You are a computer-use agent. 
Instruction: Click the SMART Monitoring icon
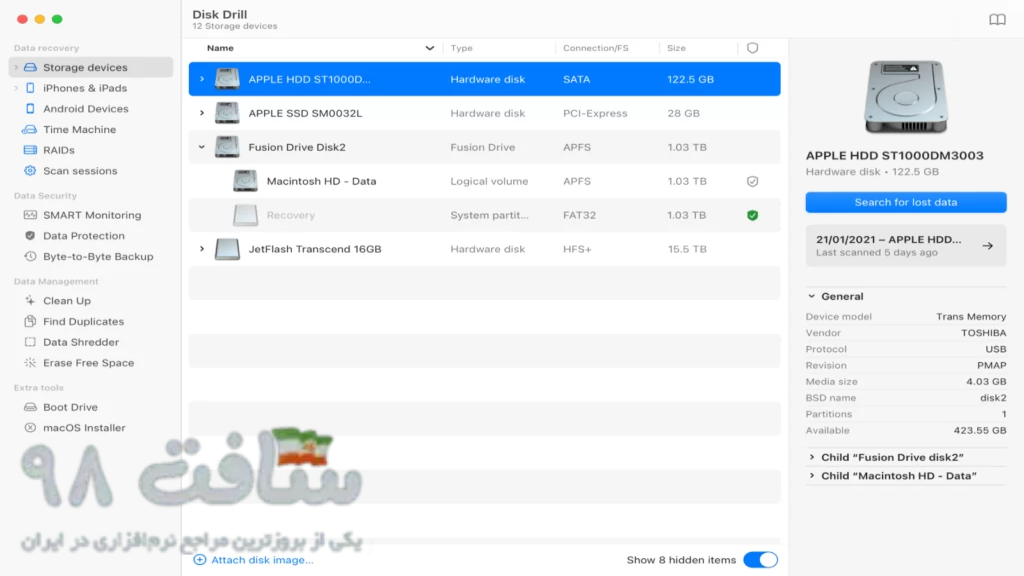pyautogui.click(x=30, y=215)
